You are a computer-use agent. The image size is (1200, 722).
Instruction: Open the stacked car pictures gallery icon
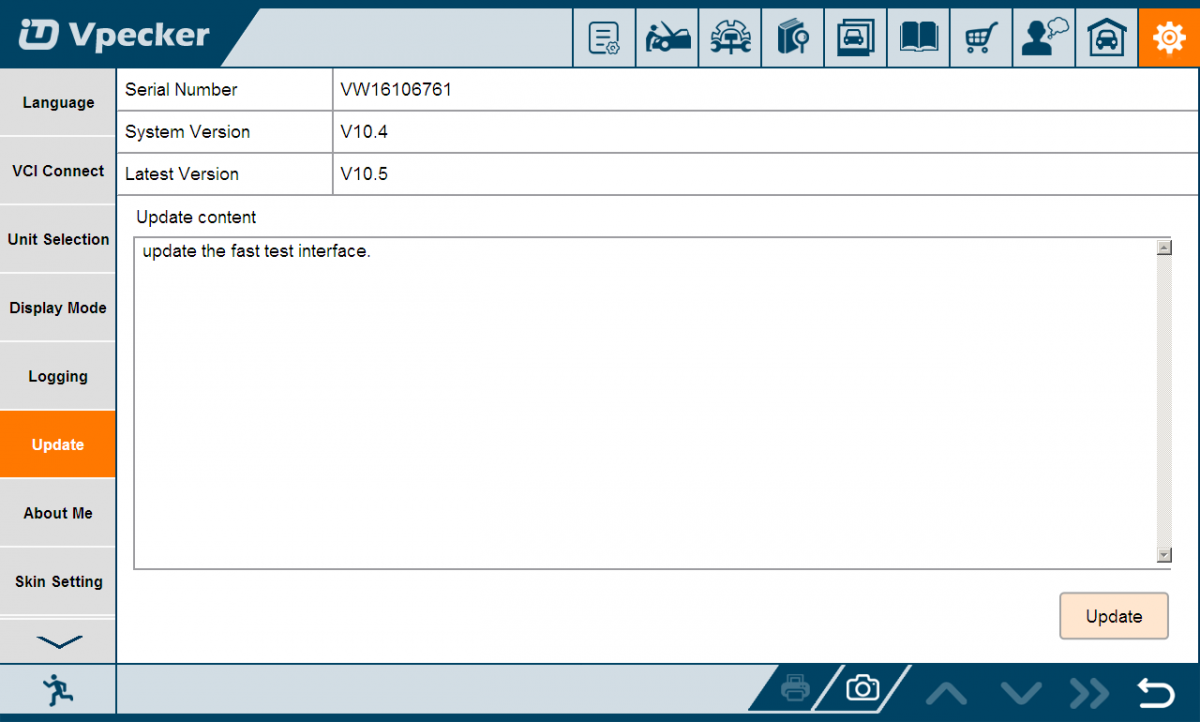pyautogui.click(x=856, y=38)
